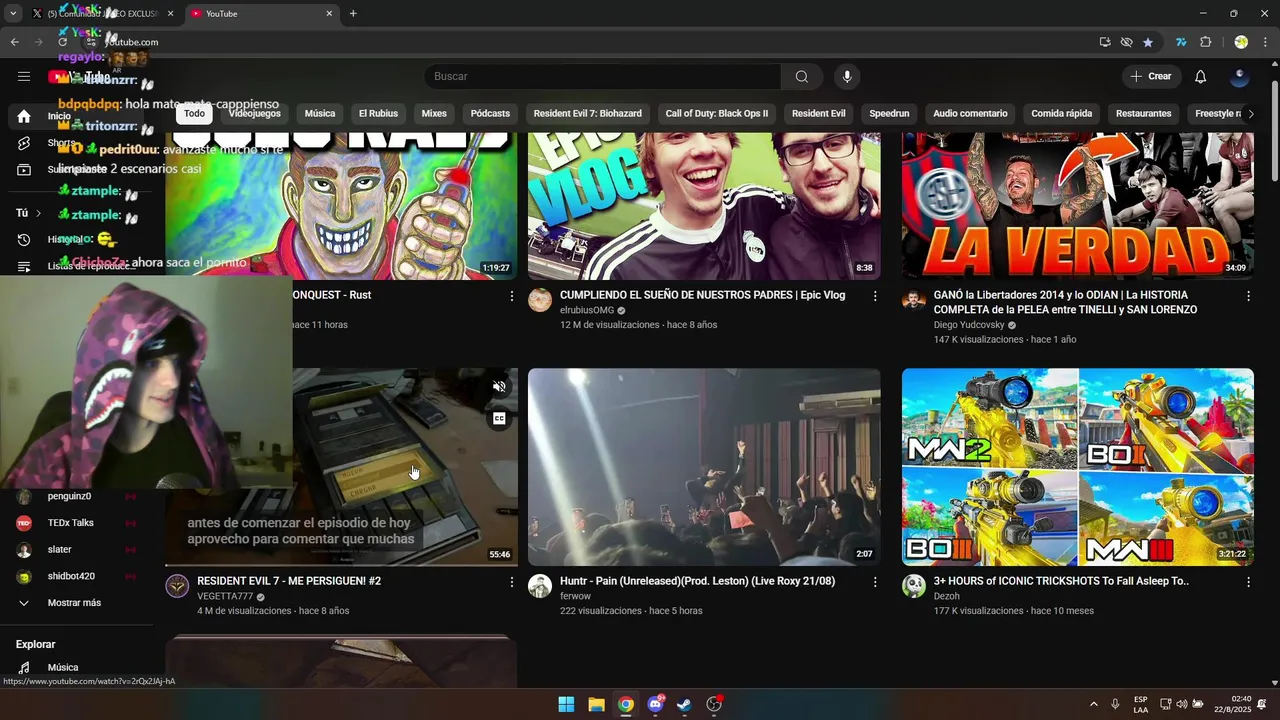This screenshot has height=720, width=1280.
Task: Open a new browser tab with plus
Action: tap(353, 14)
